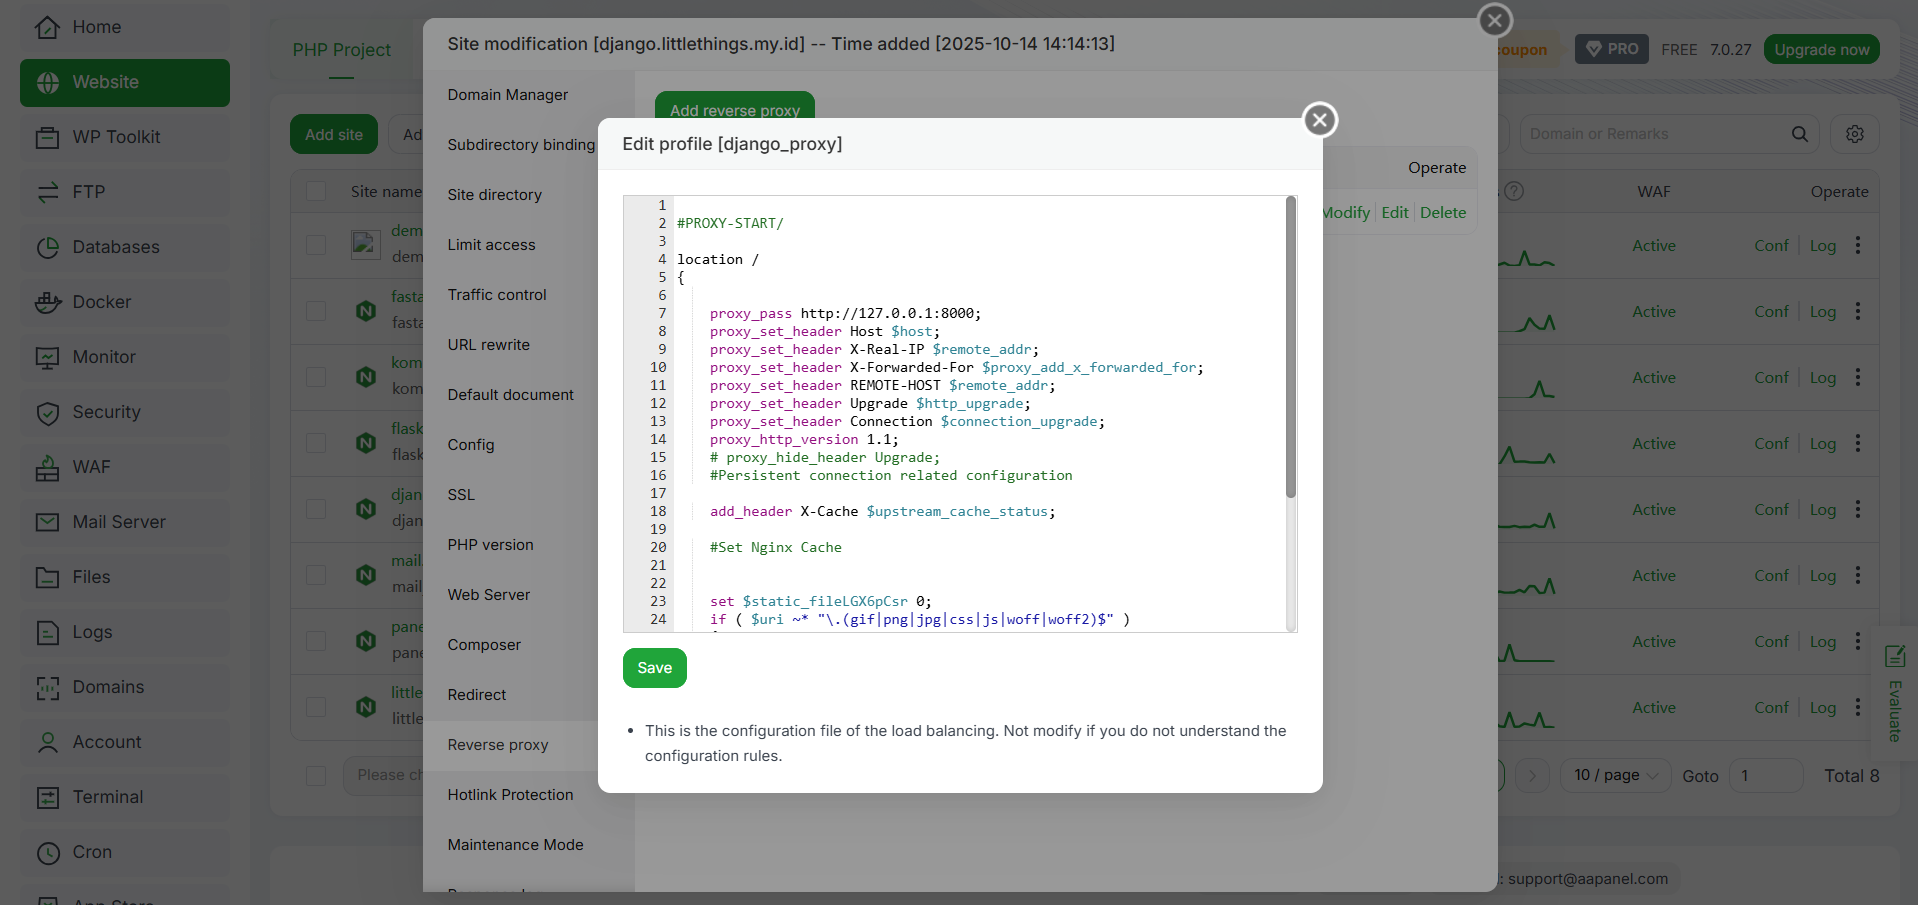Screen dimensions: 1918x905
Task: Click the Files folder icon
Action: click(47, 577)
